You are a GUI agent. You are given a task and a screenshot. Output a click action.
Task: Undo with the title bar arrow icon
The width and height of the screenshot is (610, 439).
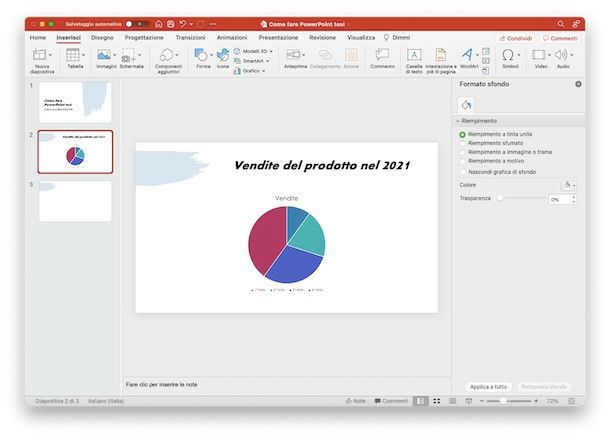(x=182, y=24)
